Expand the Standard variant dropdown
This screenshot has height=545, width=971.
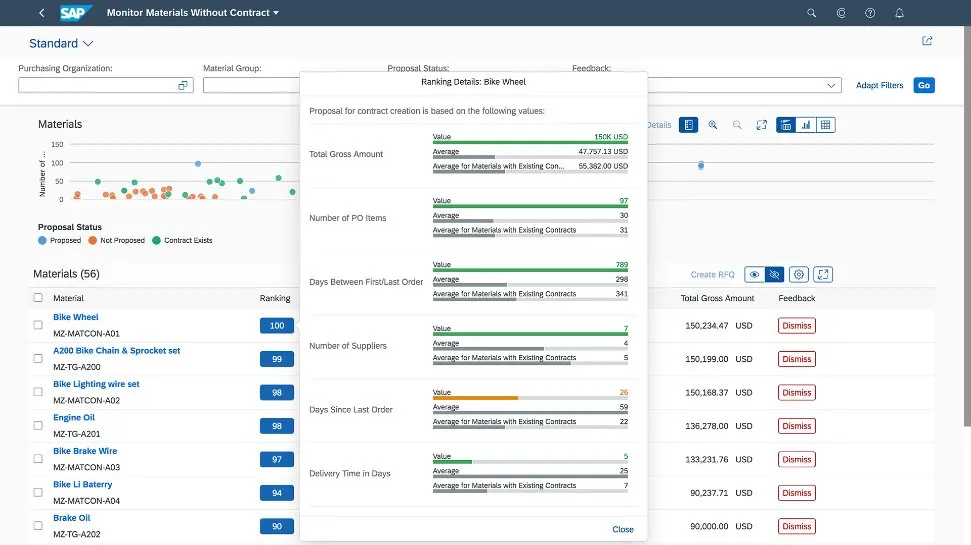pyautogui.click(x=88, y=44)
